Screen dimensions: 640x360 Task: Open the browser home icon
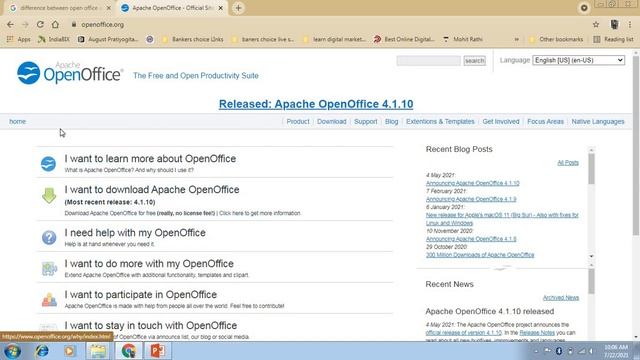point(55,24)
